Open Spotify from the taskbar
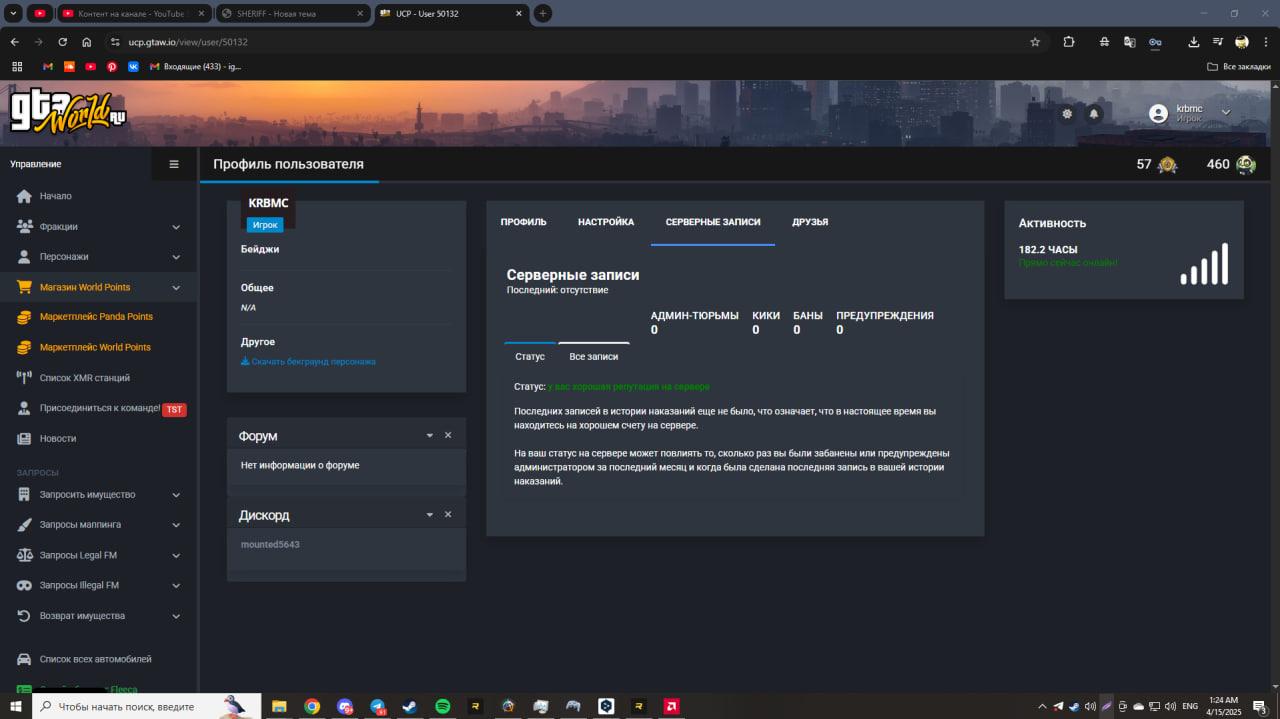The image size is (1280, 719). (443, 706)
